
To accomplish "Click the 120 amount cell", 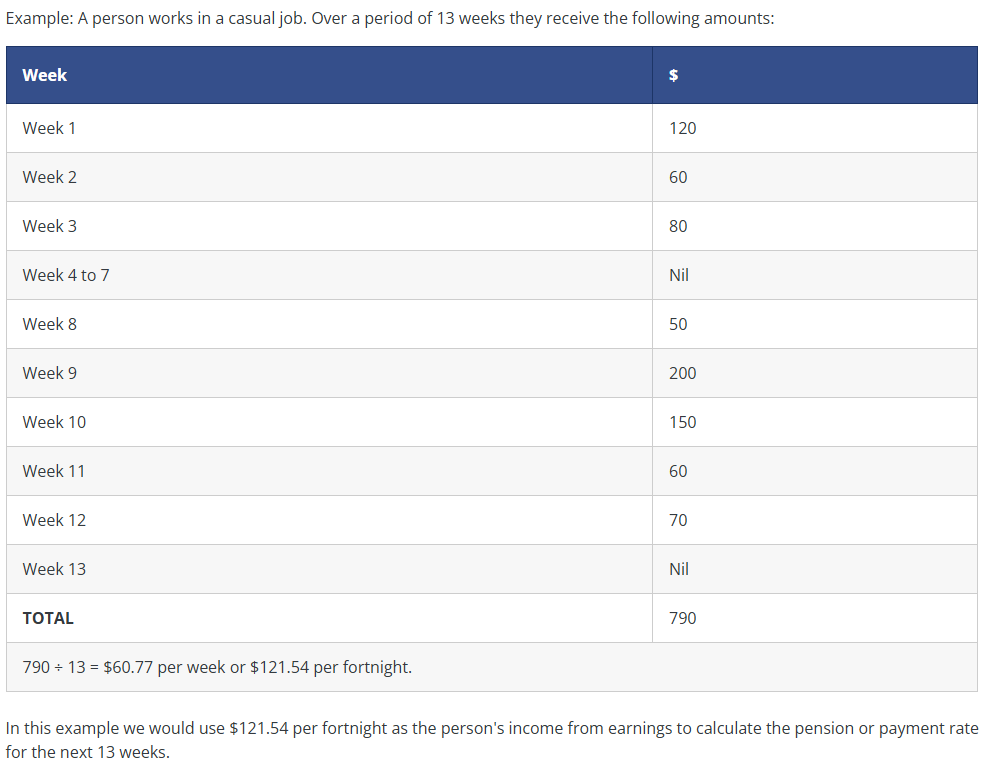I will (682, 128).
